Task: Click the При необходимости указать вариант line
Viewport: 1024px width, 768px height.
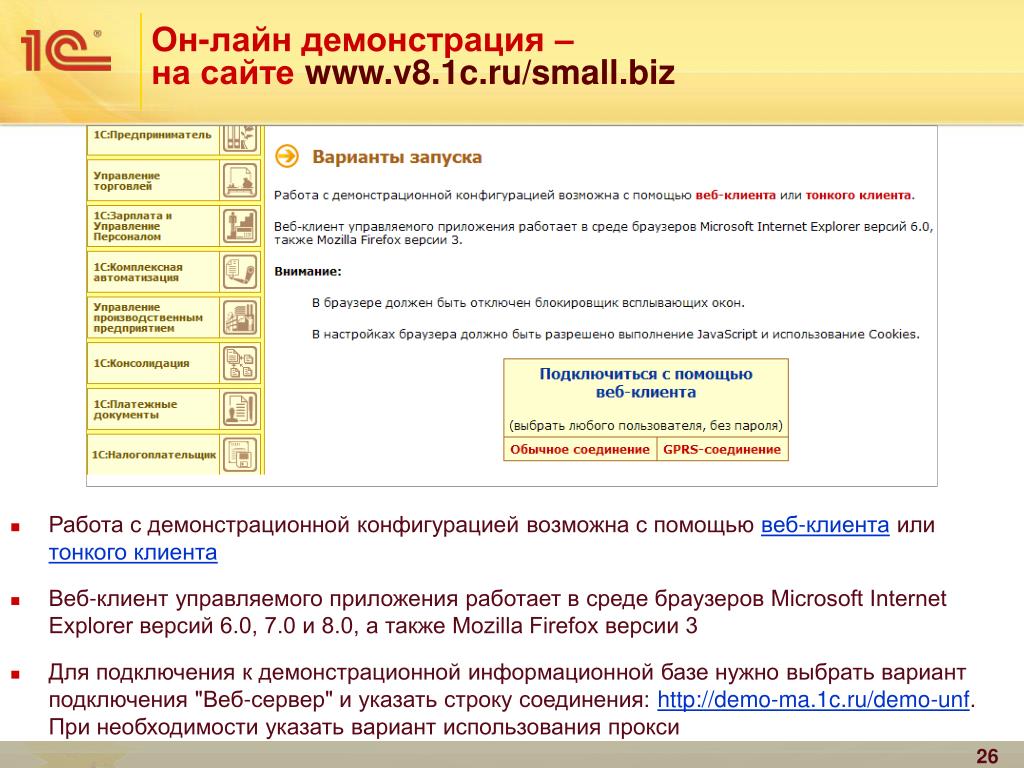Action: pos(364,728)
